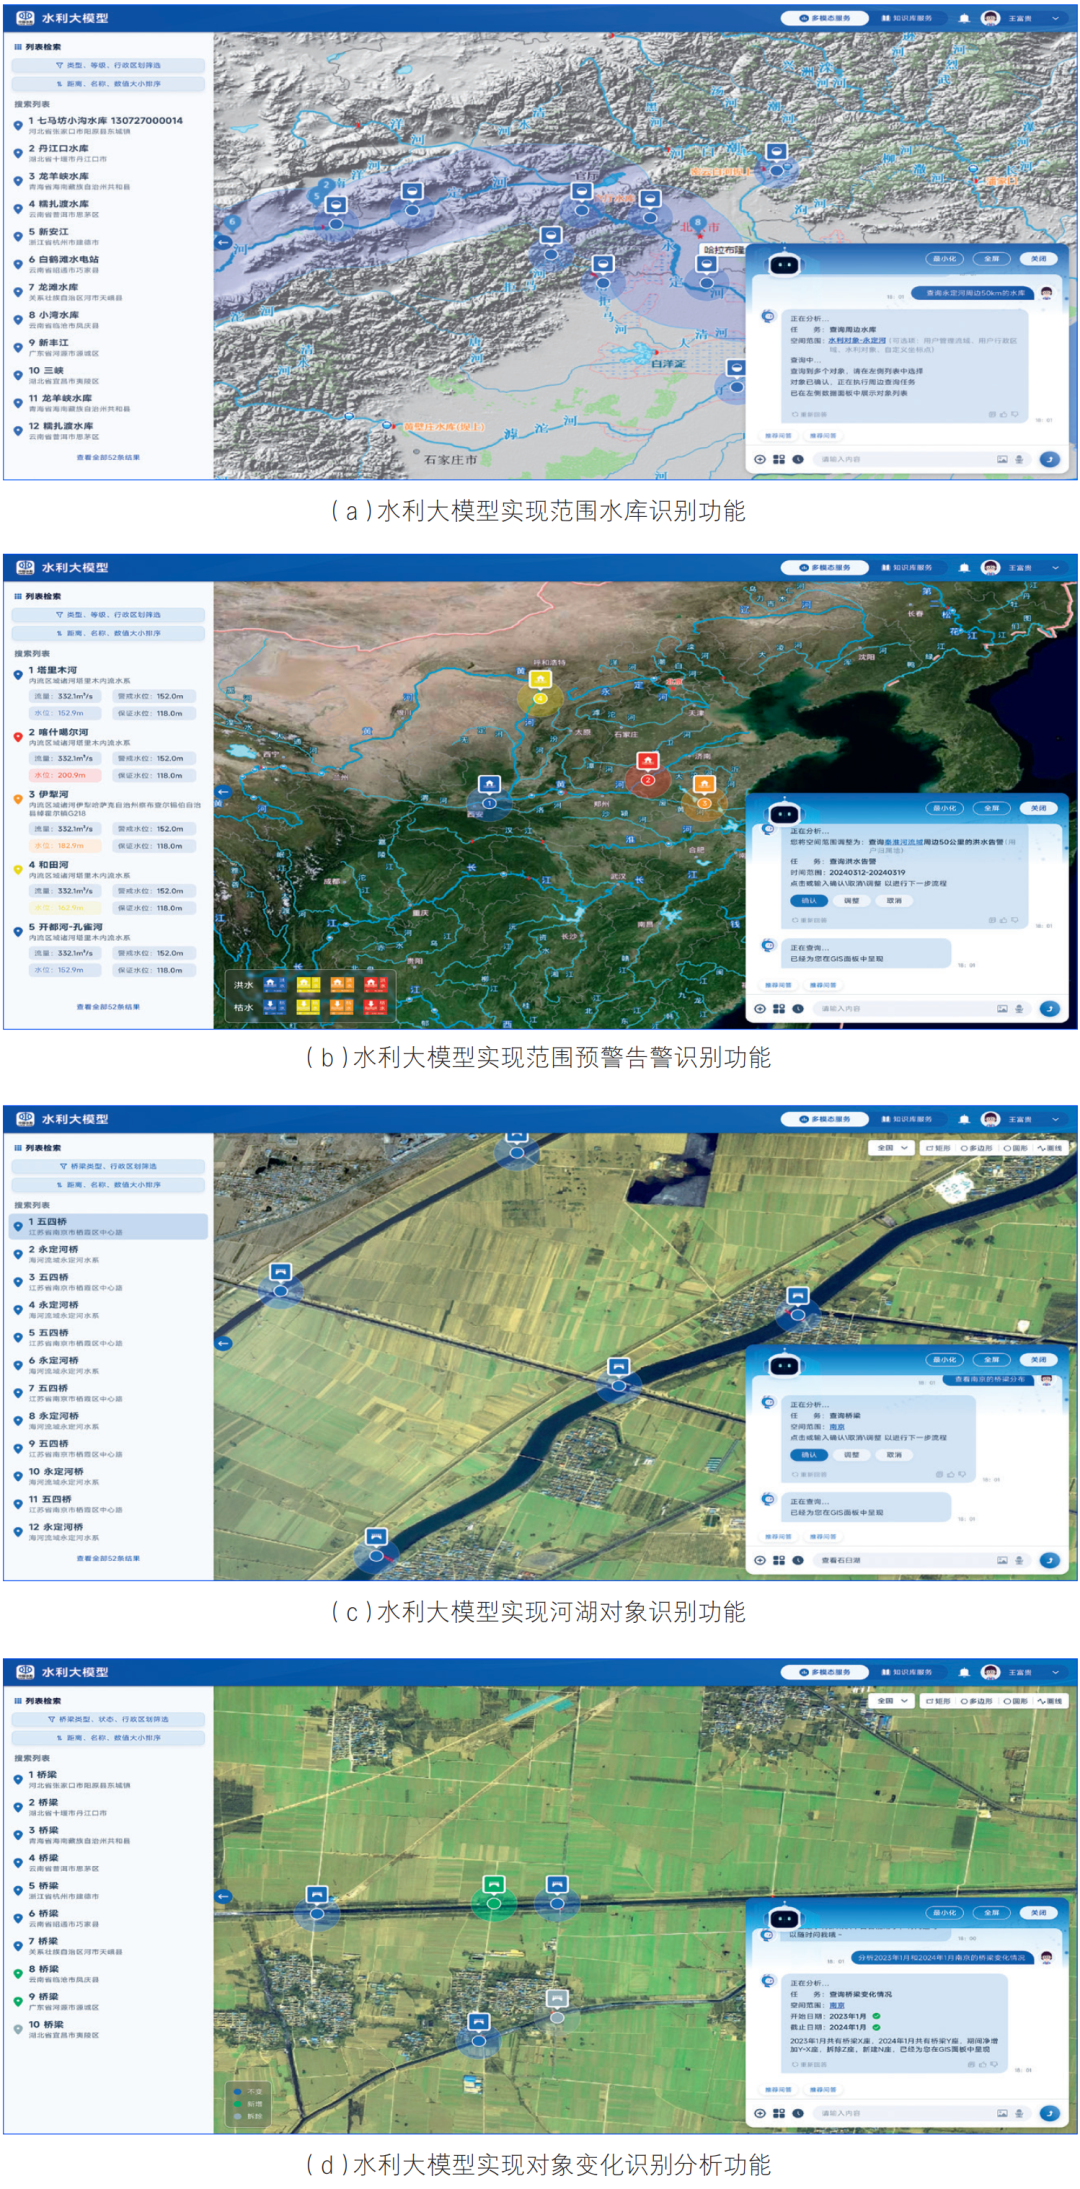Viewport: 1080px width, 2189px height.
Task: Click the green bridge marker on panel (d) map
Action: [493, 1885]
